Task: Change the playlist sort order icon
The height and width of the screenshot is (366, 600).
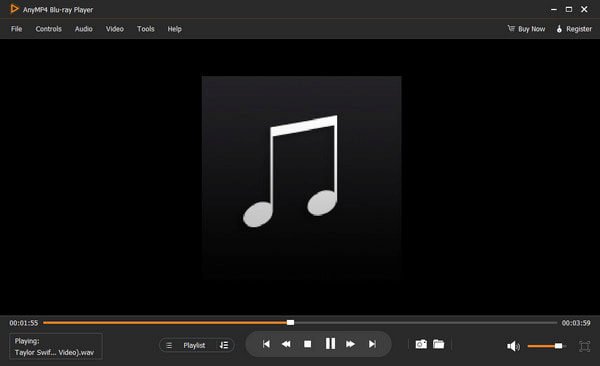Action: 224,345
